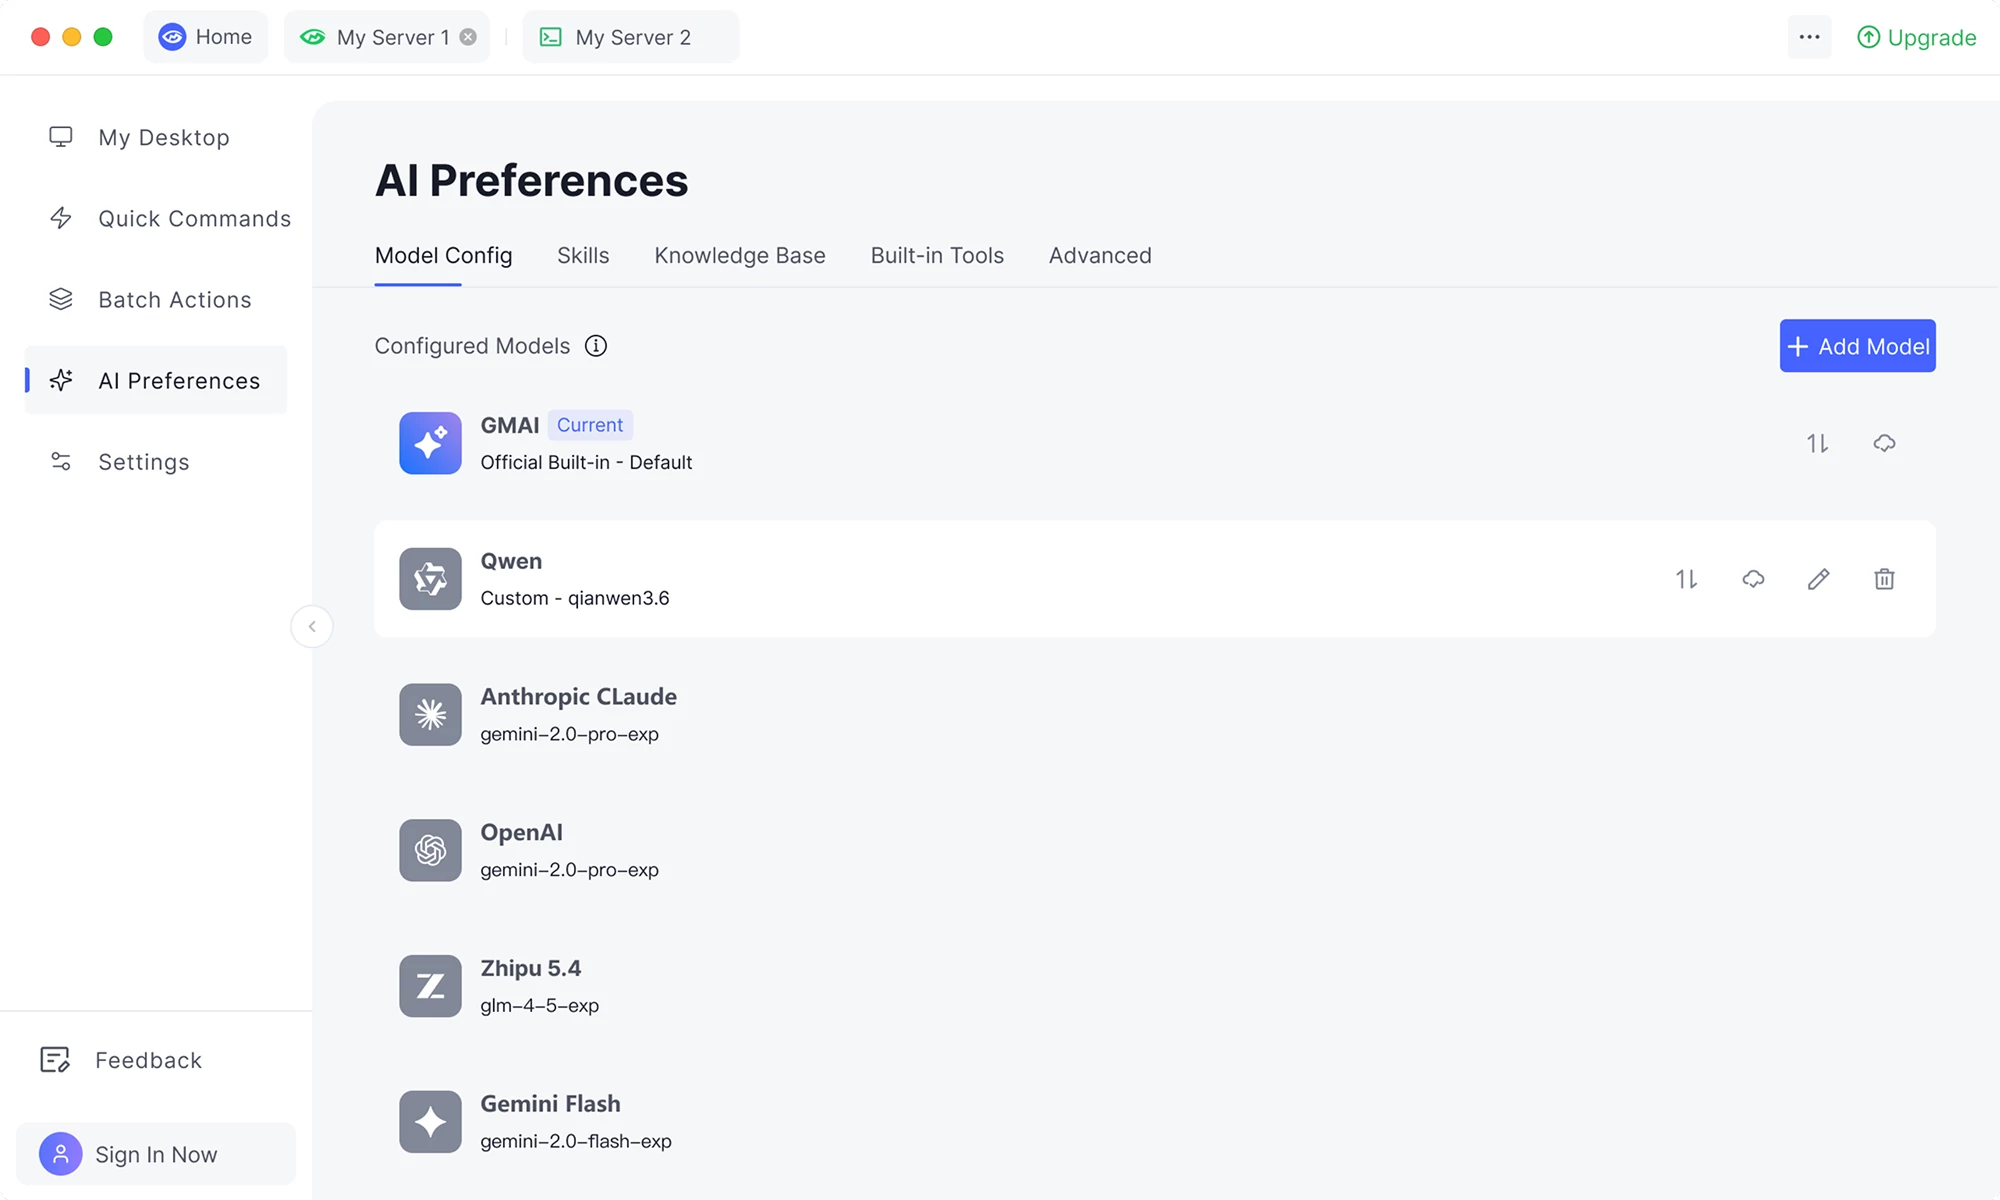Viewport: 2000px width, 1200px height.
Task: Click the reorder arrows on Qwen row
Action: click(x=1686, y=579)
